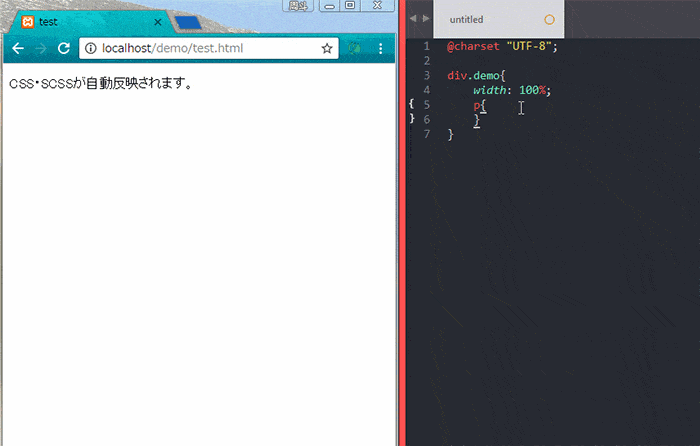
Task: Click the forward navigation arrow in Chrome
Action: point(41,48)
